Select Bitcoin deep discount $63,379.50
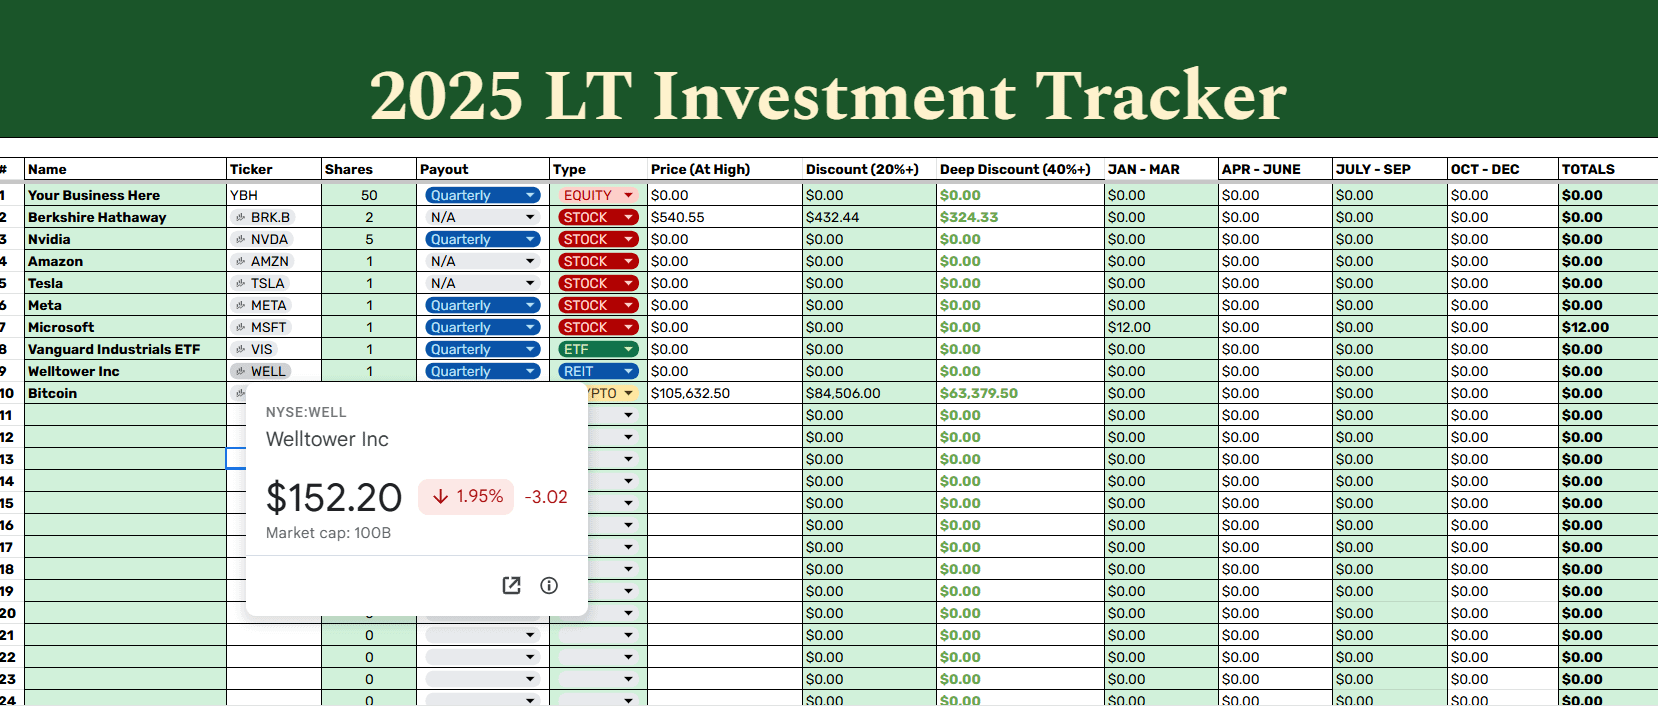 1021,393
